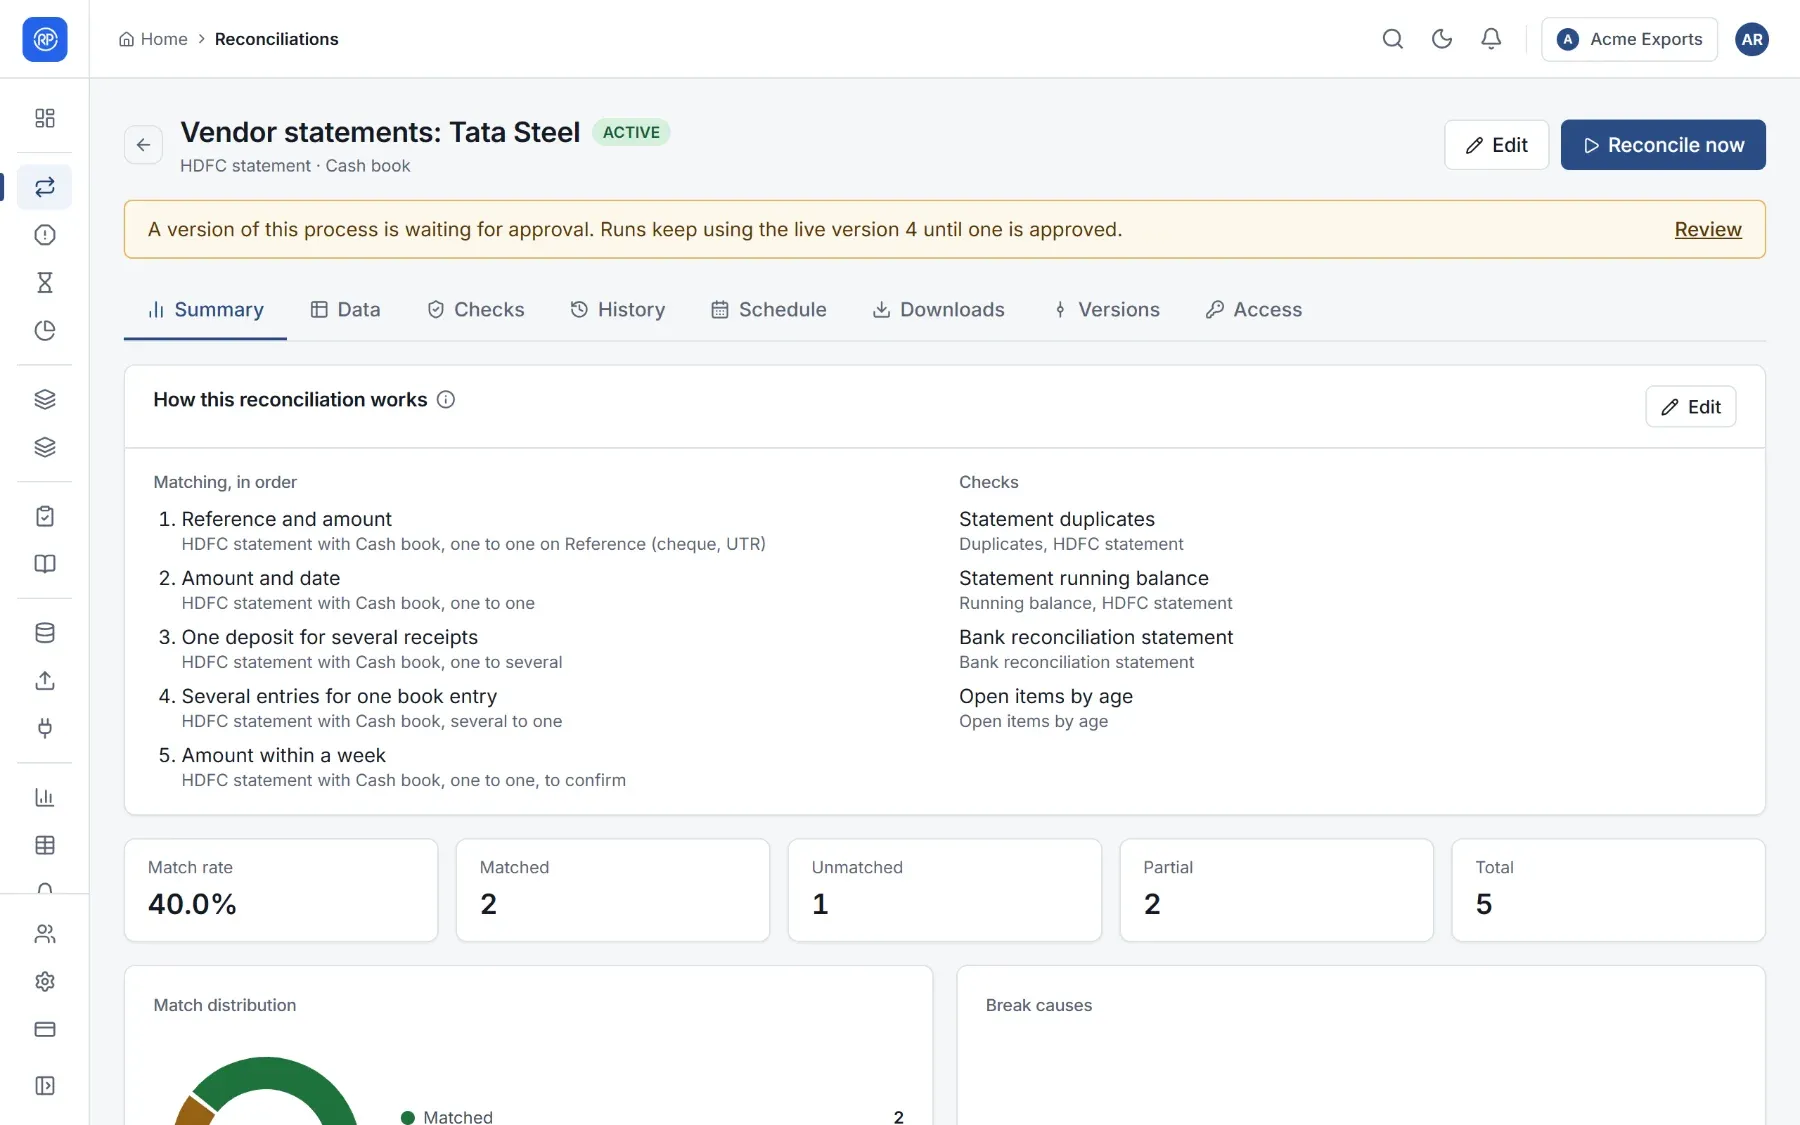This screenshot has height=1125, width=1800.
Task: Open notifications bell
Action: click(1490, 39)
